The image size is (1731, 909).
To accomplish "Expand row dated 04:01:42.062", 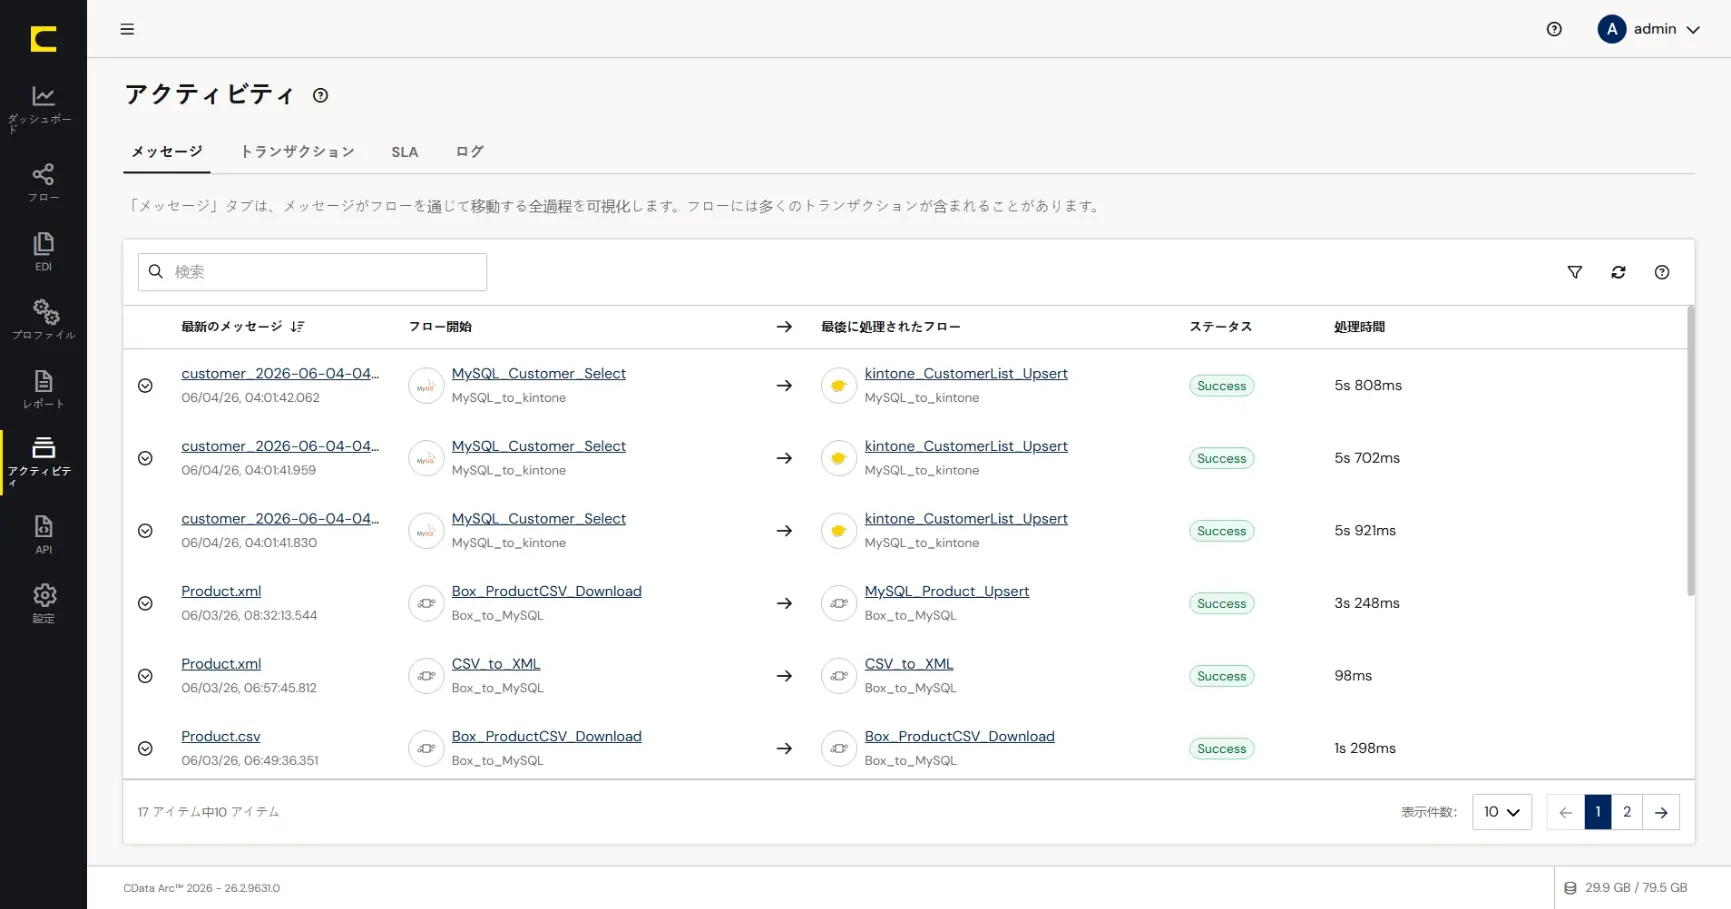I will point(145,385).
